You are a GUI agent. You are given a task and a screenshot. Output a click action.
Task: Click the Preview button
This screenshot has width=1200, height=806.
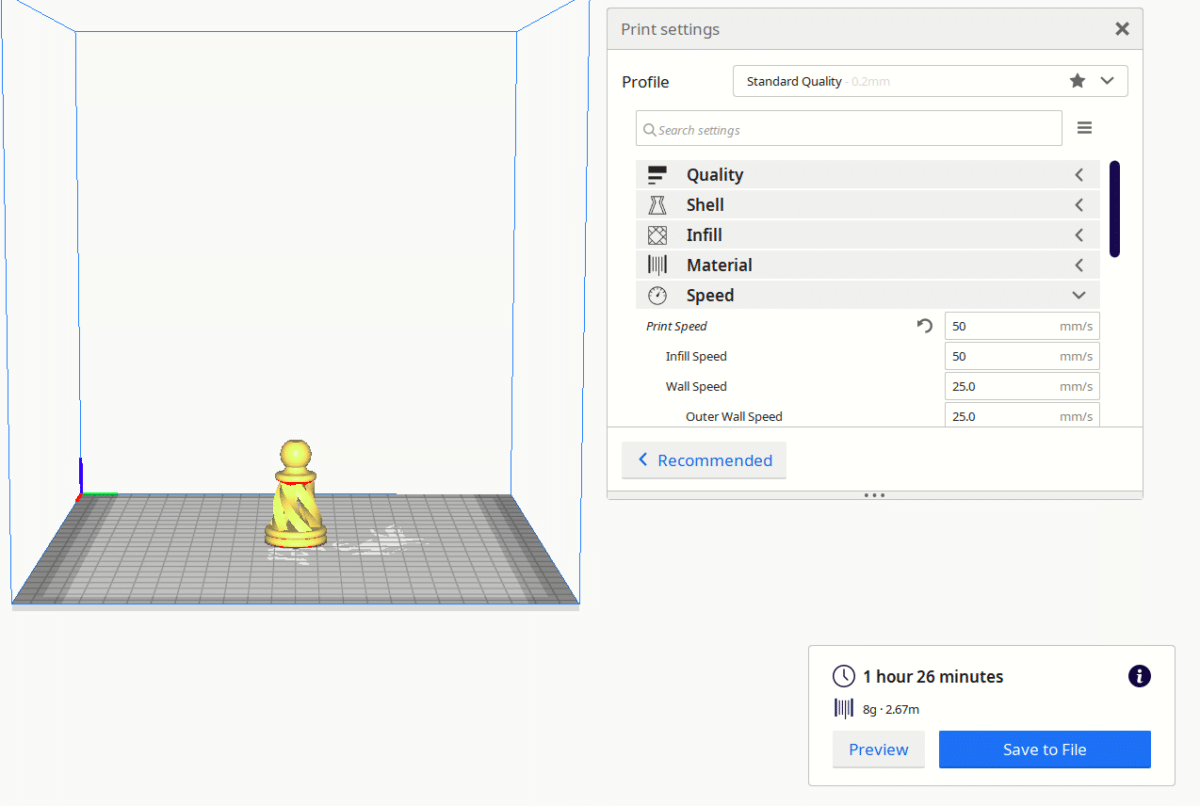point(878,749)
